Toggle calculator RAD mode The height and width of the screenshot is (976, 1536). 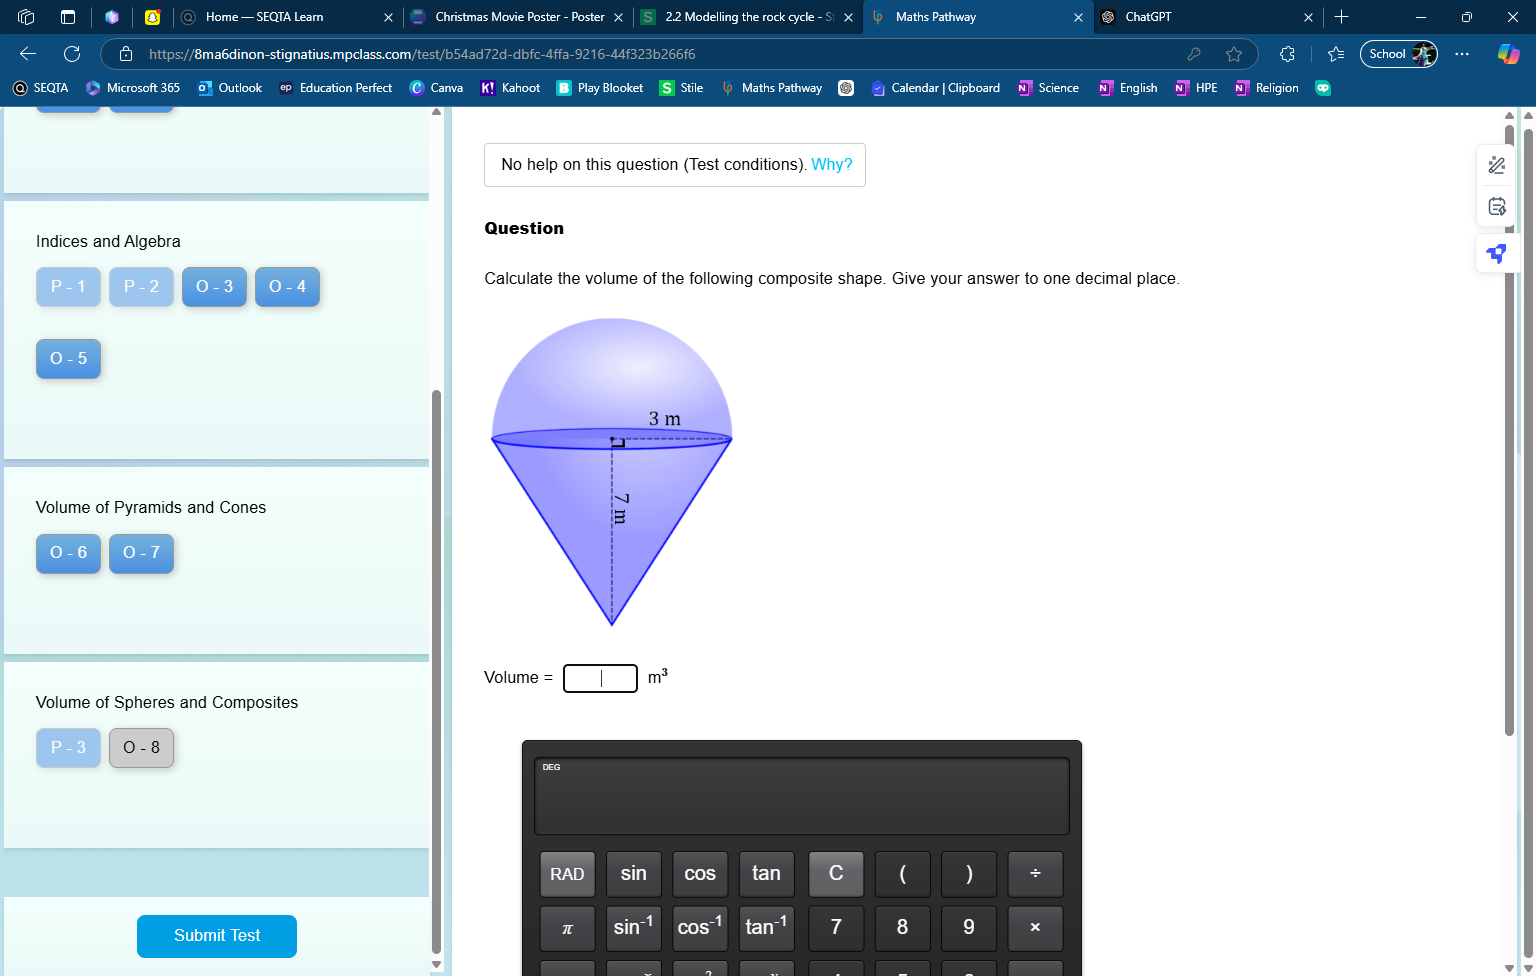(x=567, y=874)
